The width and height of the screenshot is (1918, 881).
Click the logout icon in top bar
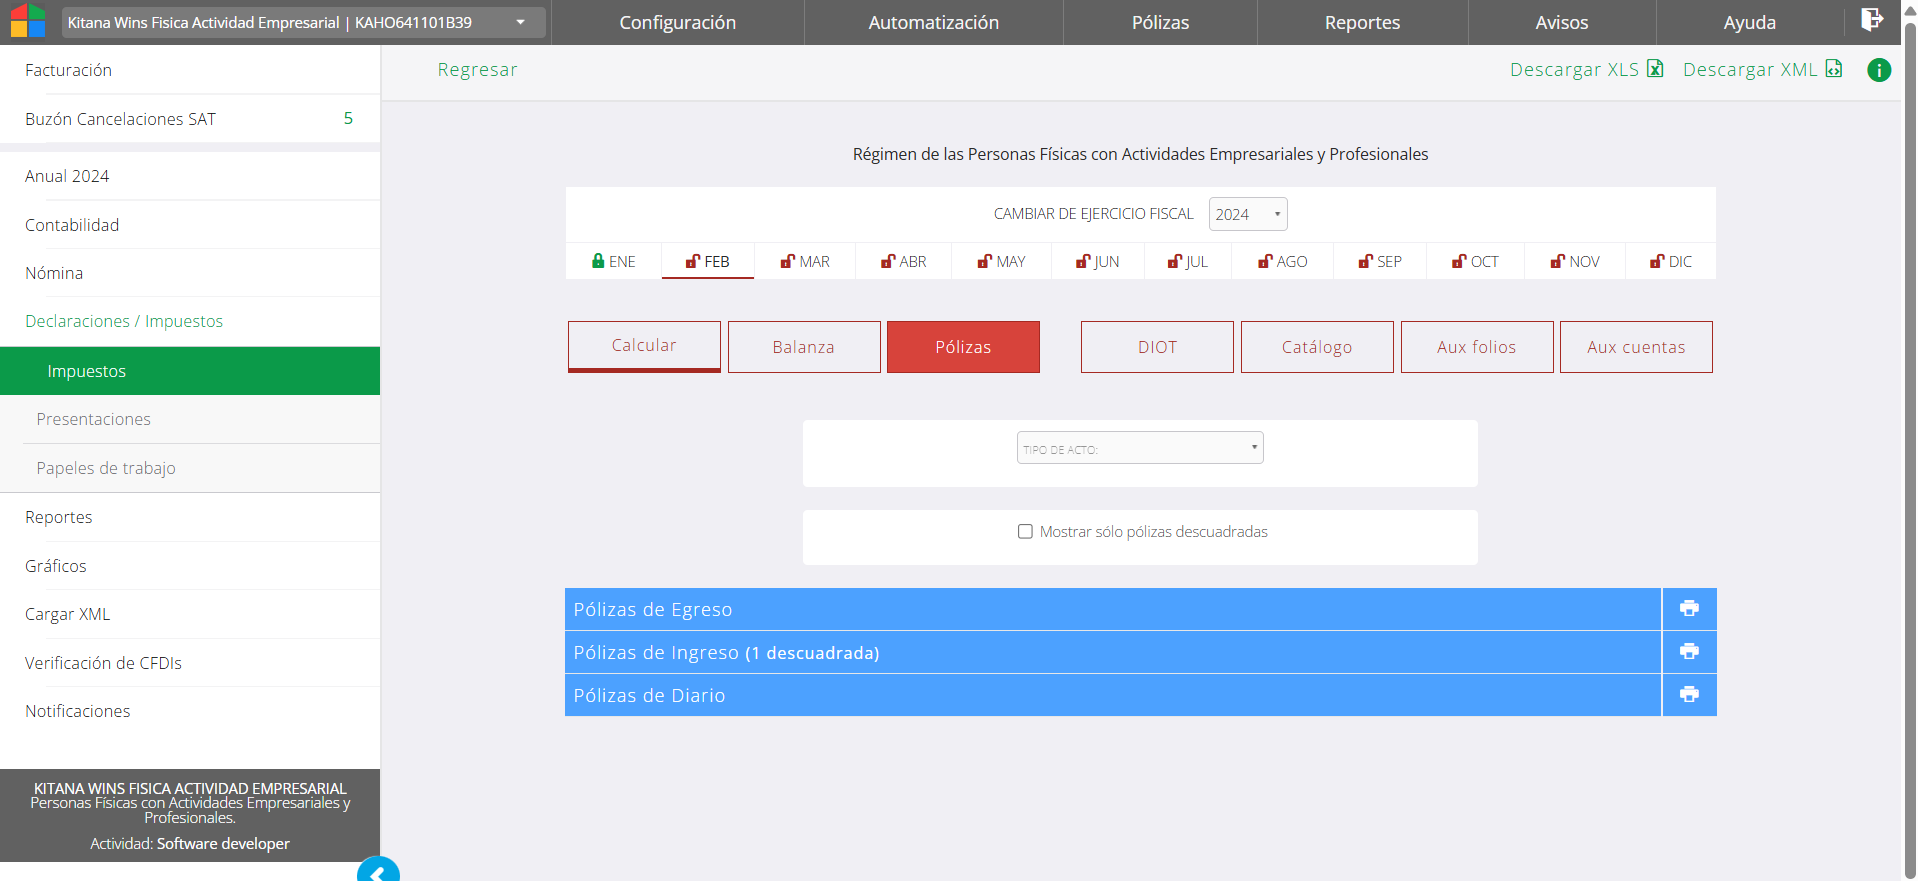click(1871, 20)
